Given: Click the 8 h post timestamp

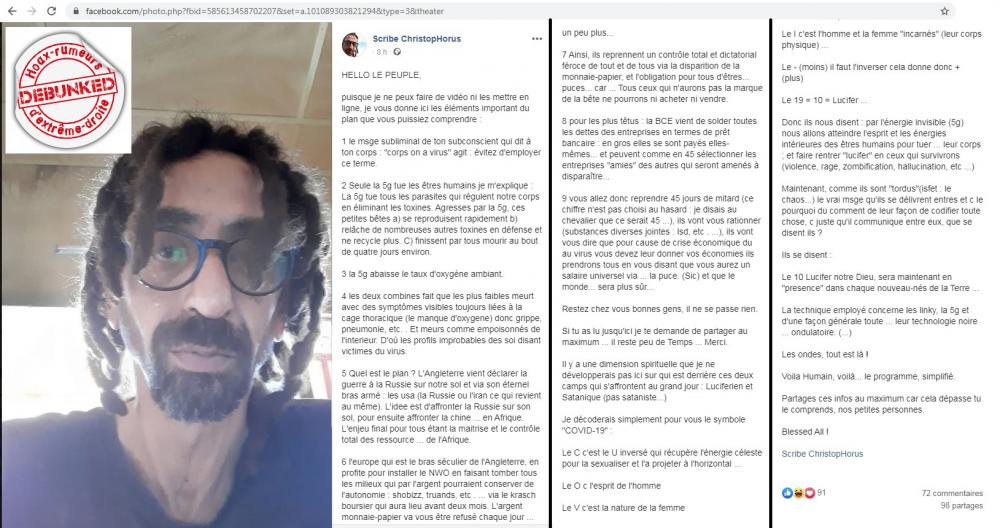Looking at the screenshot, I should click(x=381, y=52).
